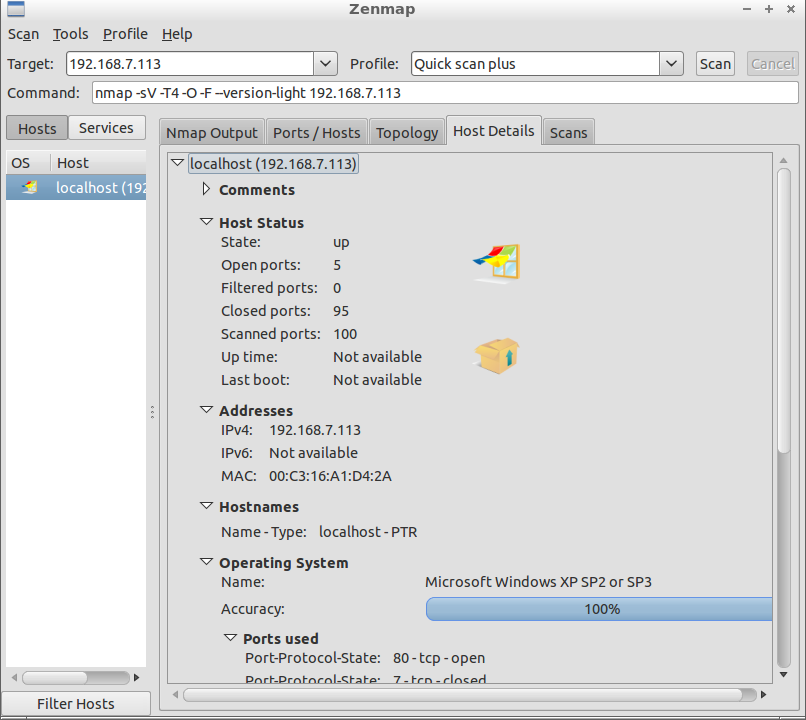Click the Host column header
The image size is (806, 720).
pos(98,163)
